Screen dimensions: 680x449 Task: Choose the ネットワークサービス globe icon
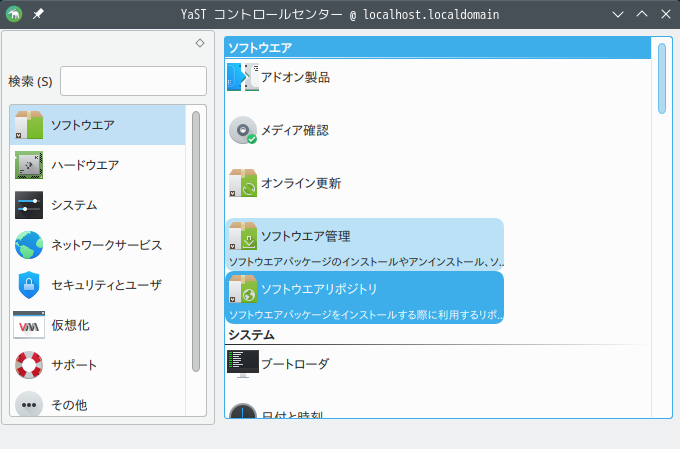coord(29,245)
